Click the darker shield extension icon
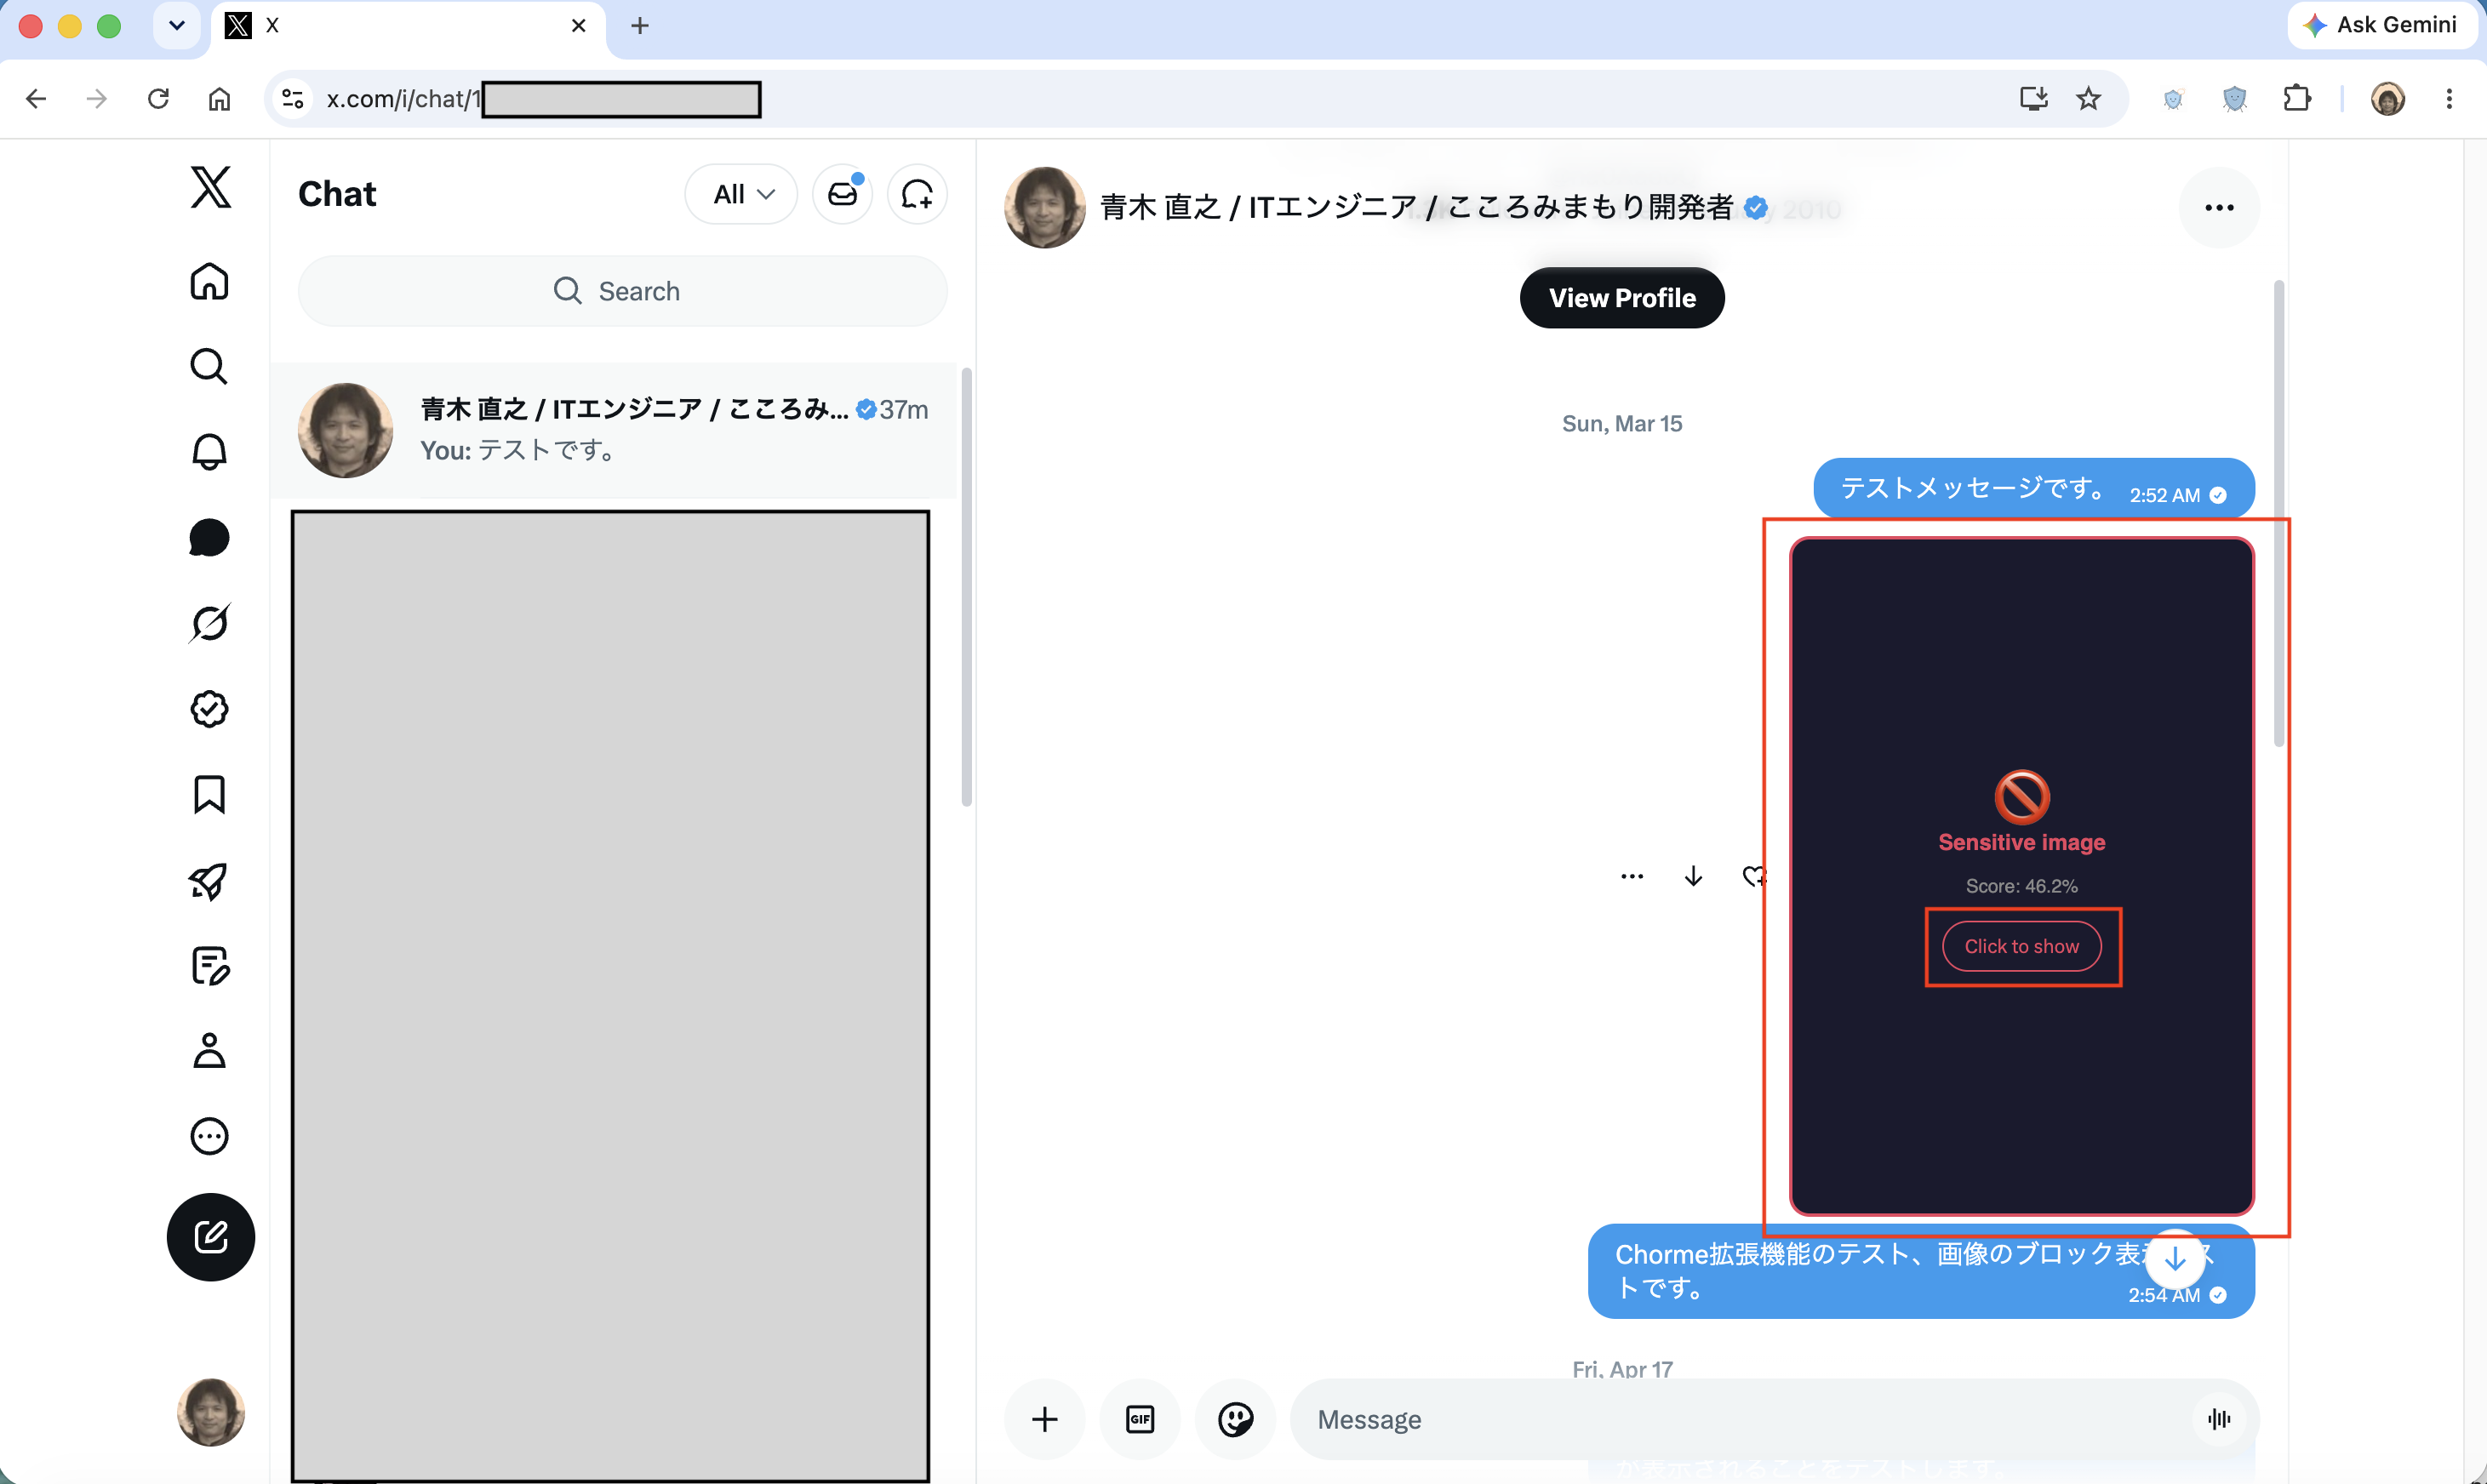Screen dimensions: 2487x1484 (2235, 98)
